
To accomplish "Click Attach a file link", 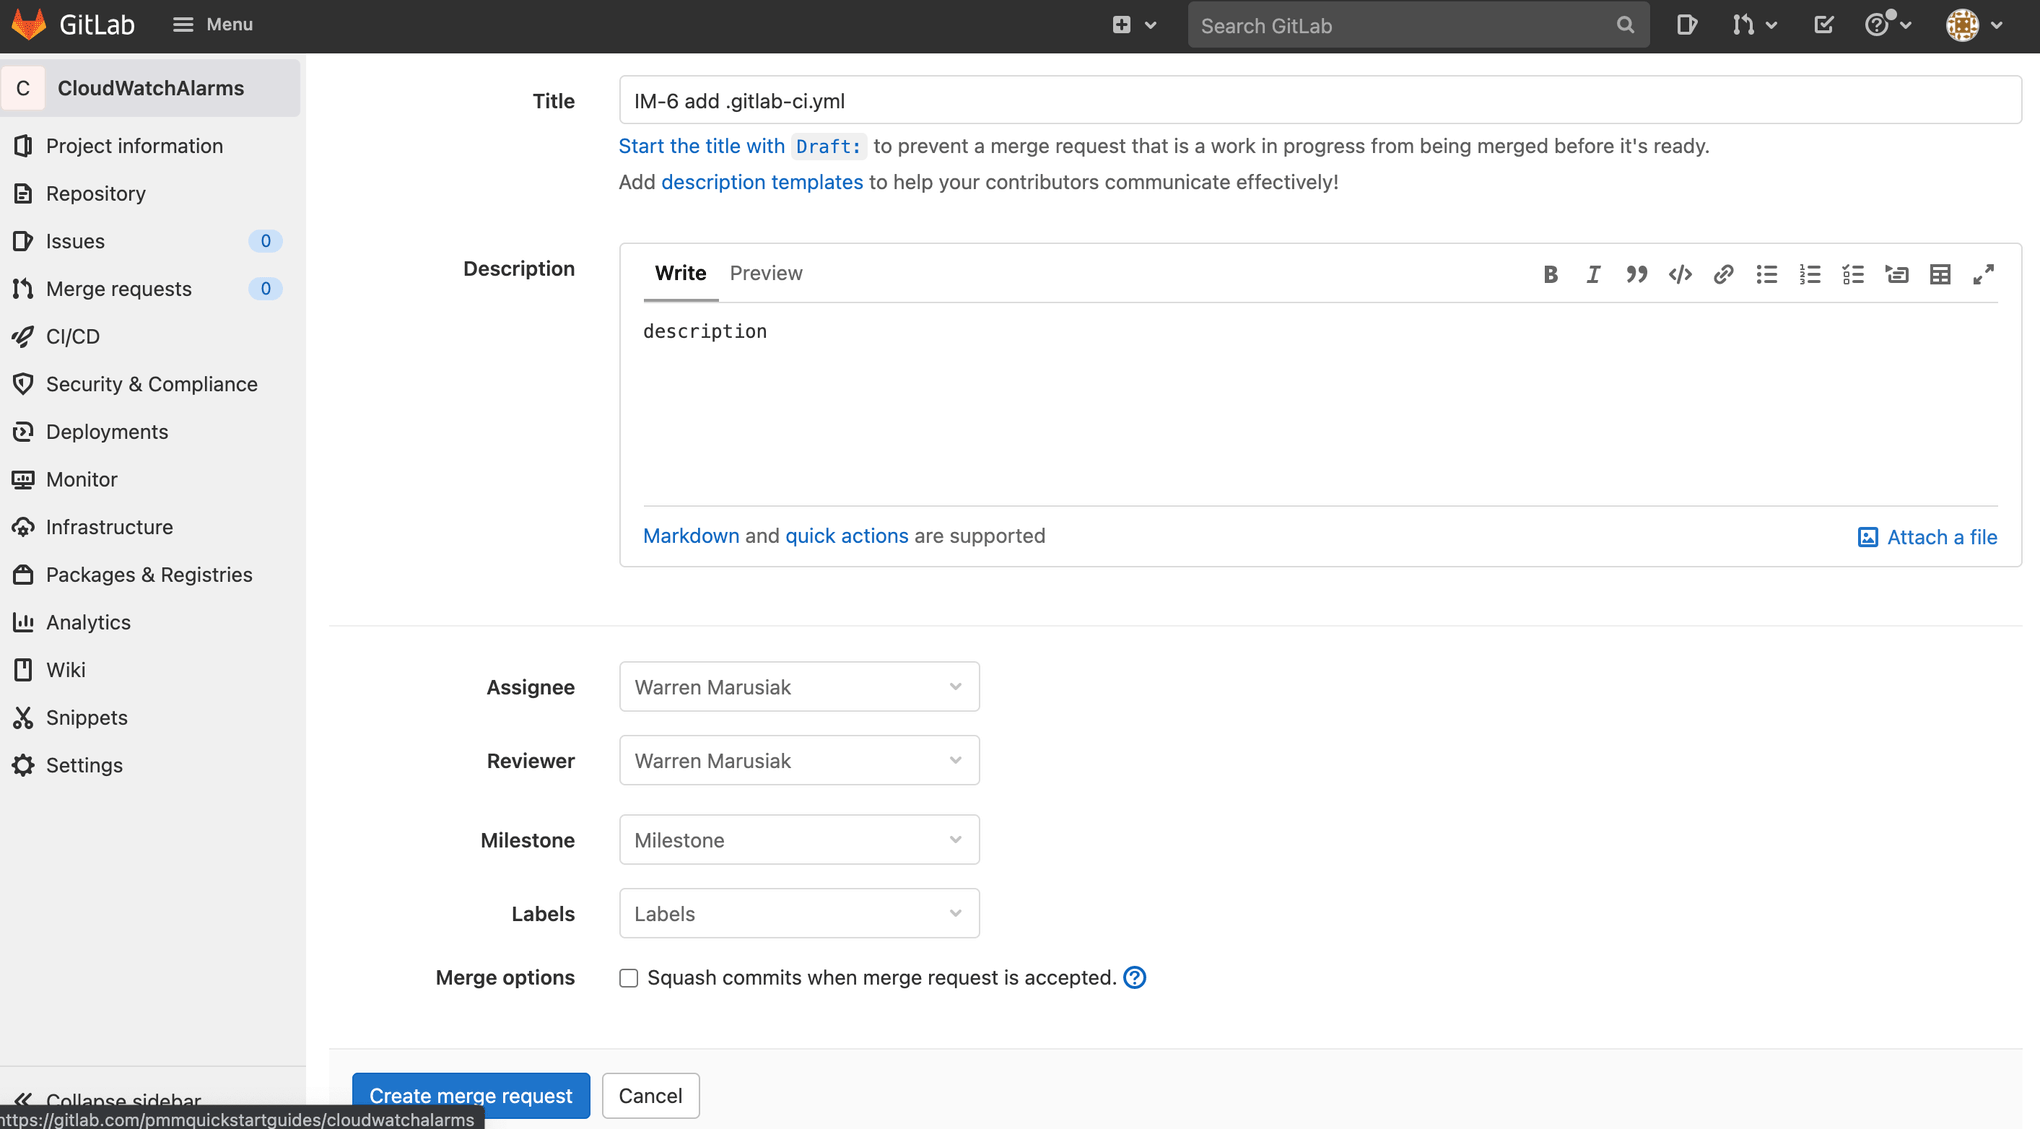I will coord(1930,534).
